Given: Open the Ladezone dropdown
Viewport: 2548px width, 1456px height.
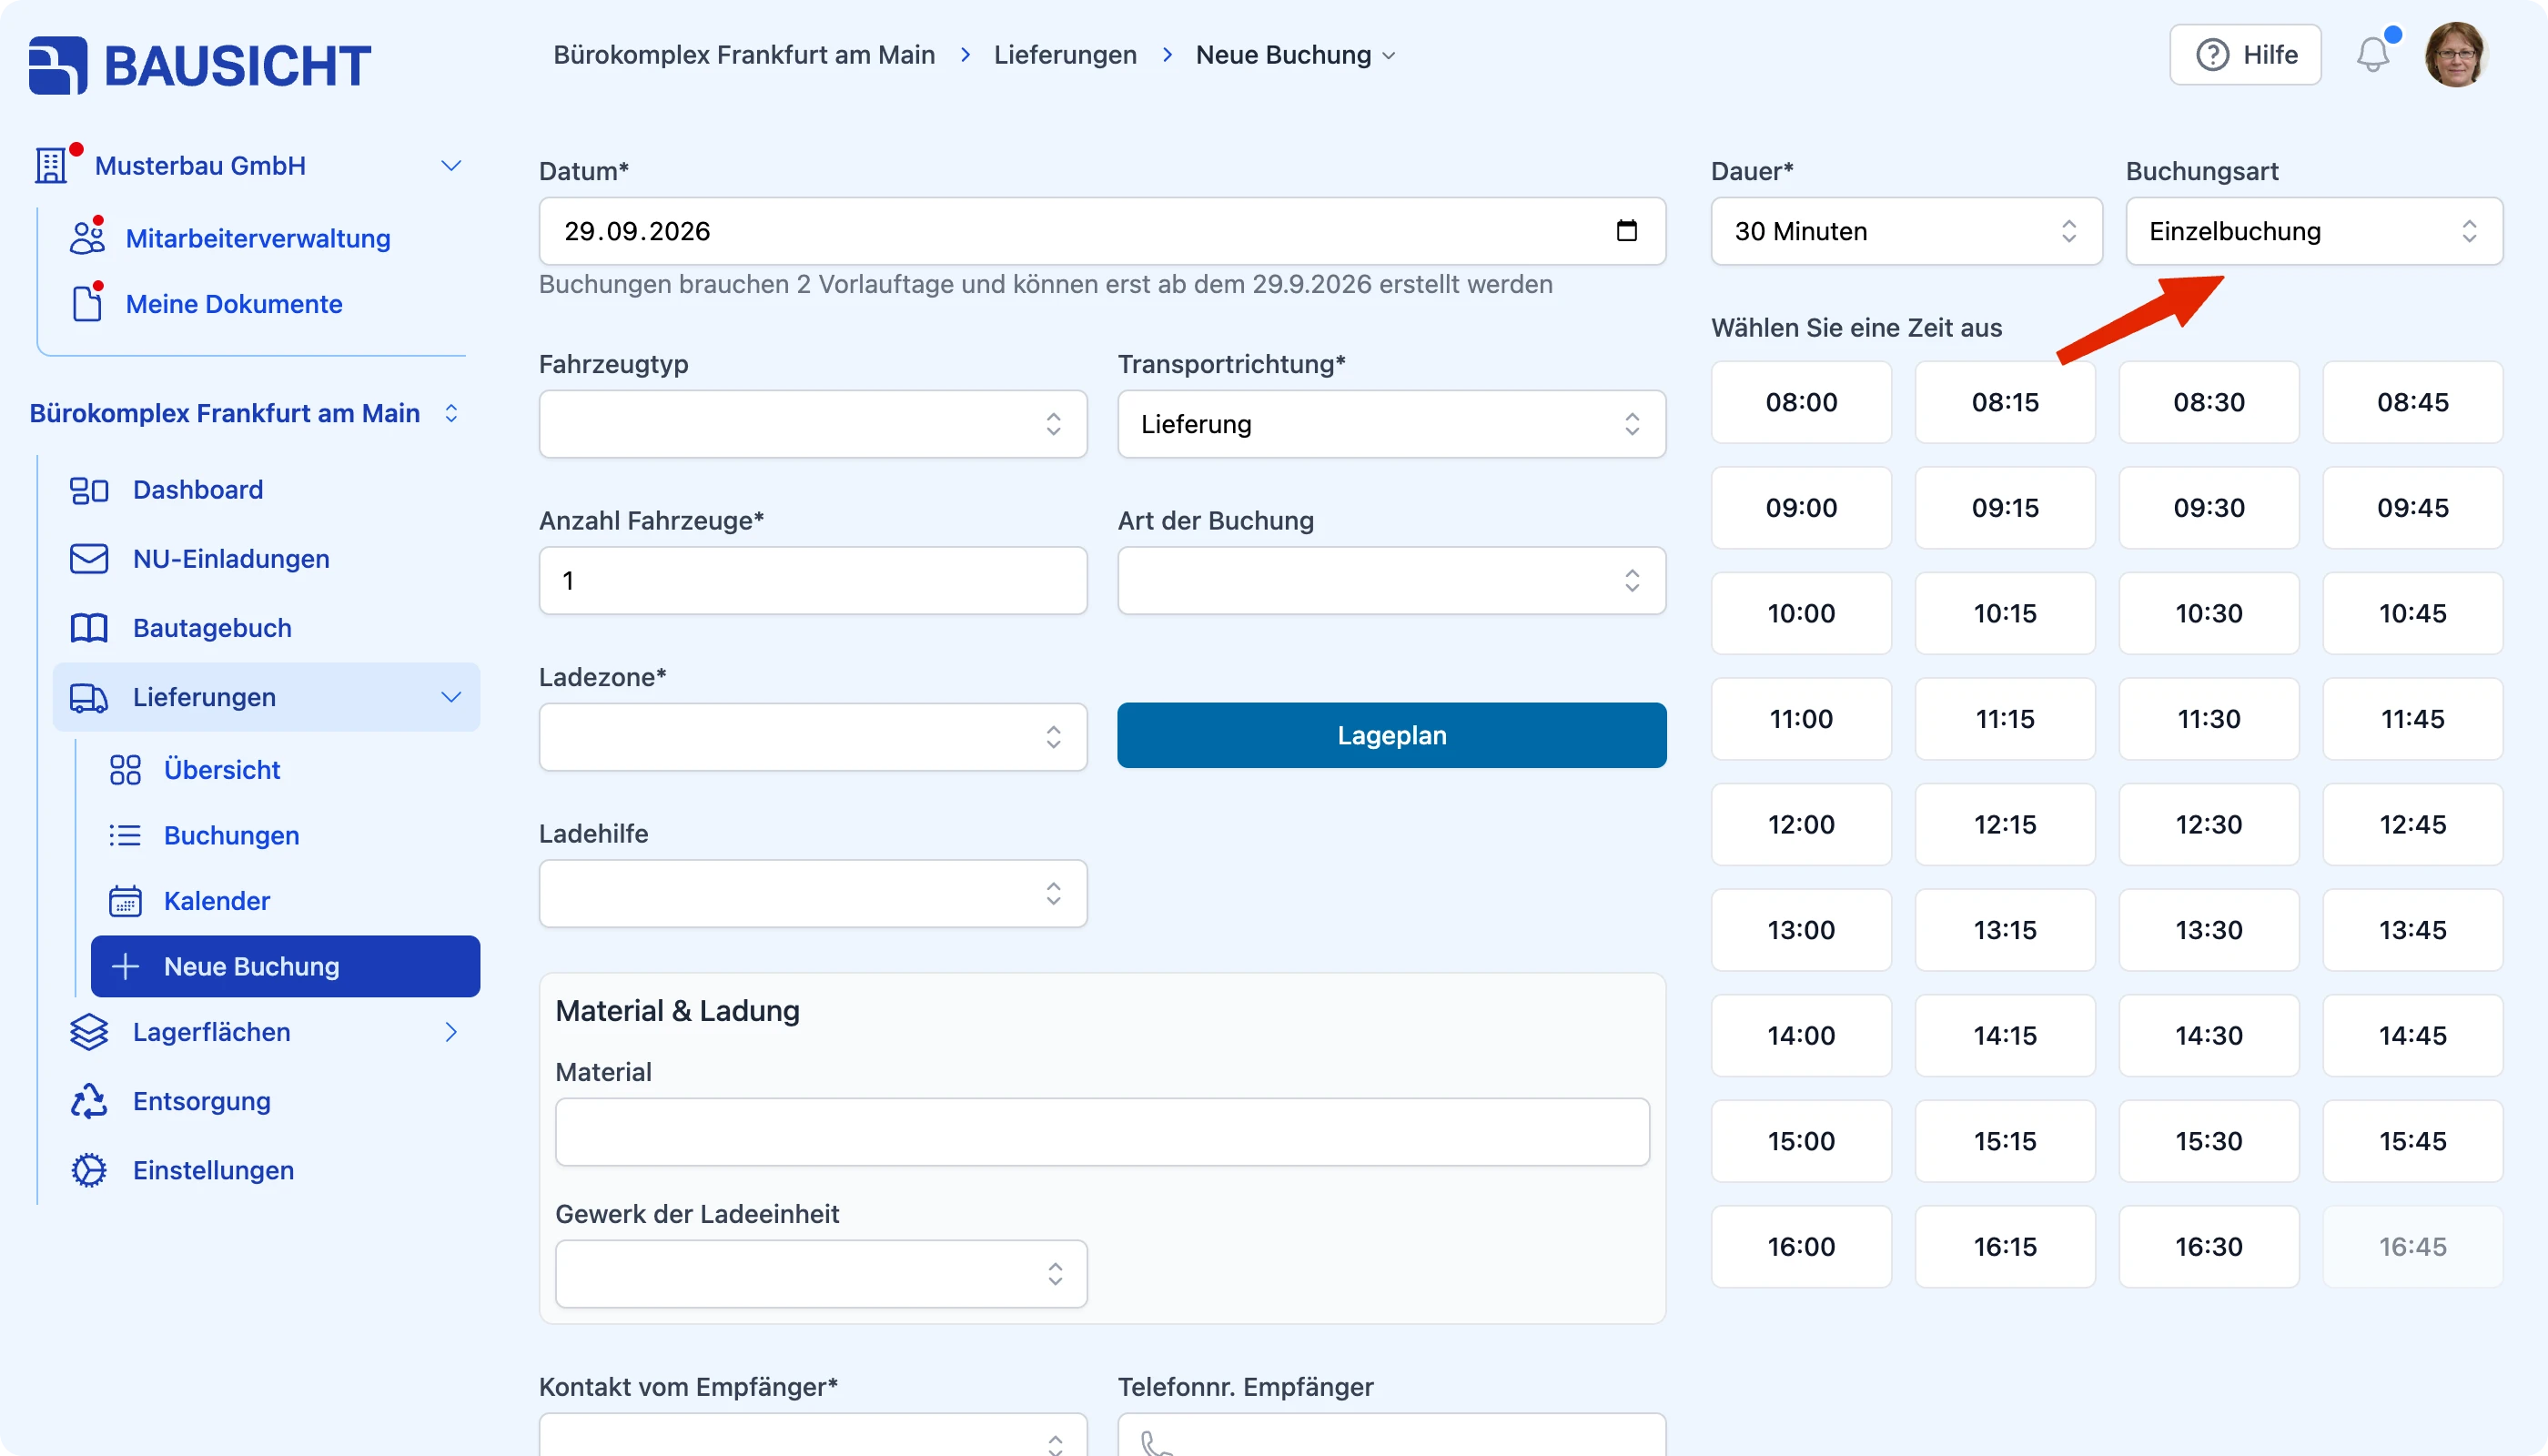Looking at the screenshot, I should click(812, 737).
